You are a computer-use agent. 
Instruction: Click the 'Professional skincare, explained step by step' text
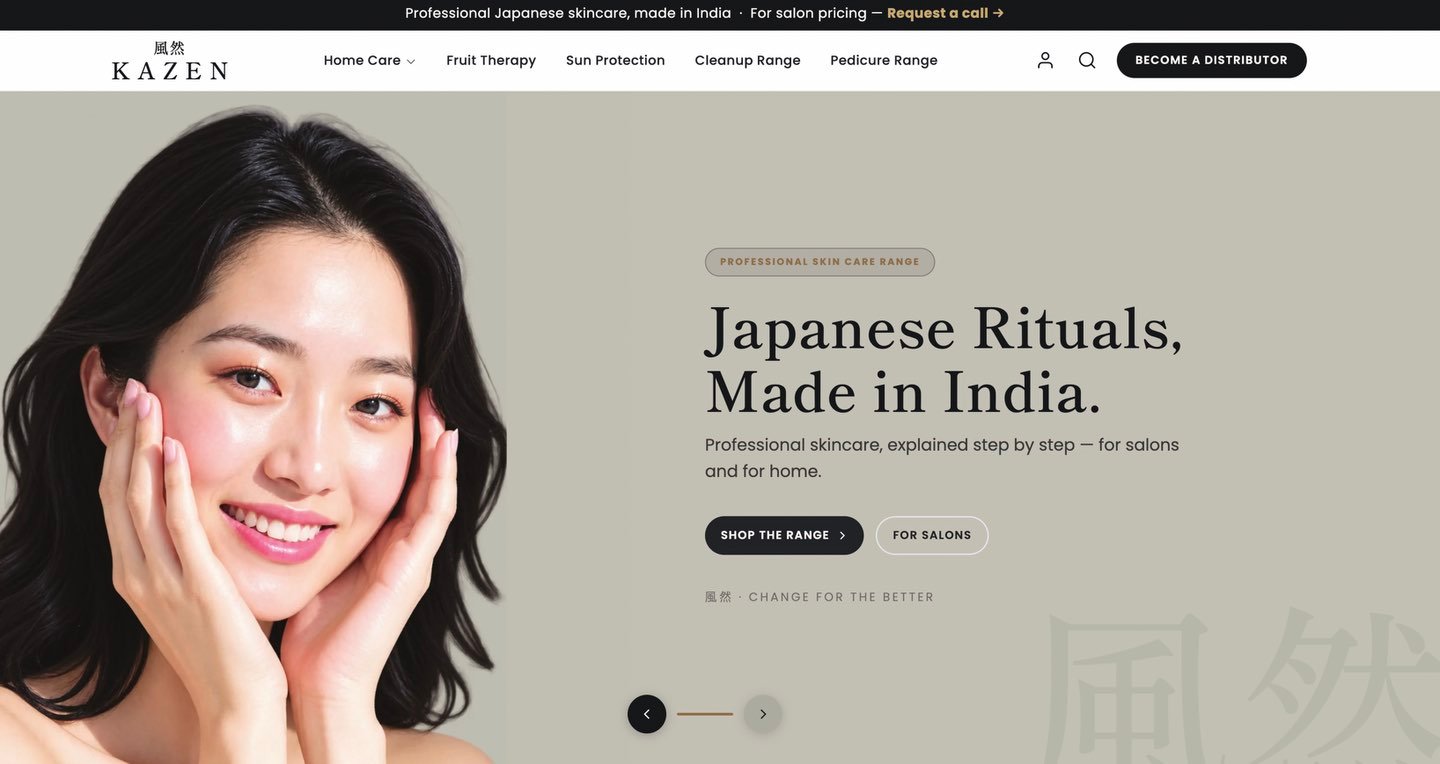coord(942,457)
